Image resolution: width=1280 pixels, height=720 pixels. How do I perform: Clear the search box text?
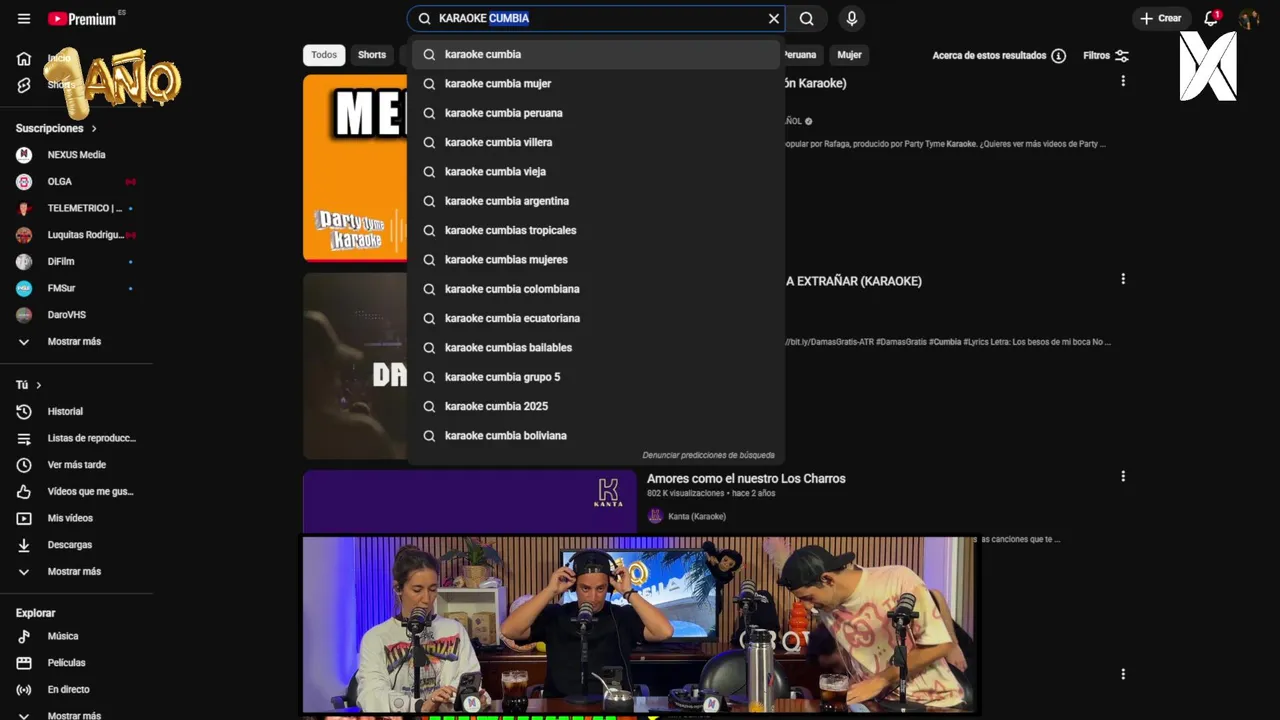click(x=773, y=18)
